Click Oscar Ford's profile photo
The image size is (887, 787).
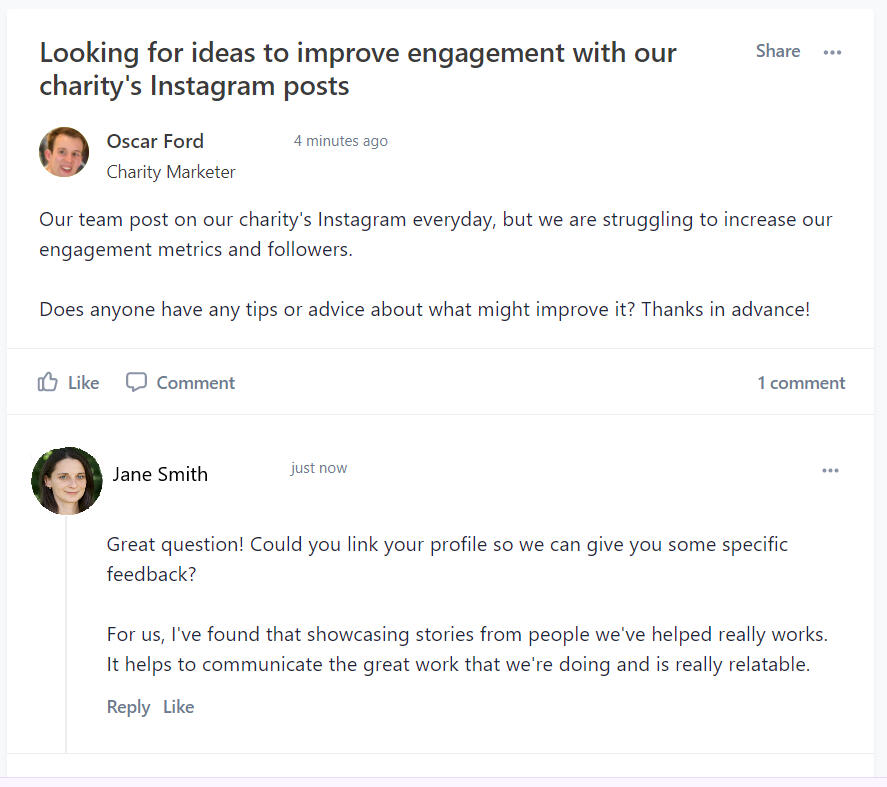coord(64,152)
